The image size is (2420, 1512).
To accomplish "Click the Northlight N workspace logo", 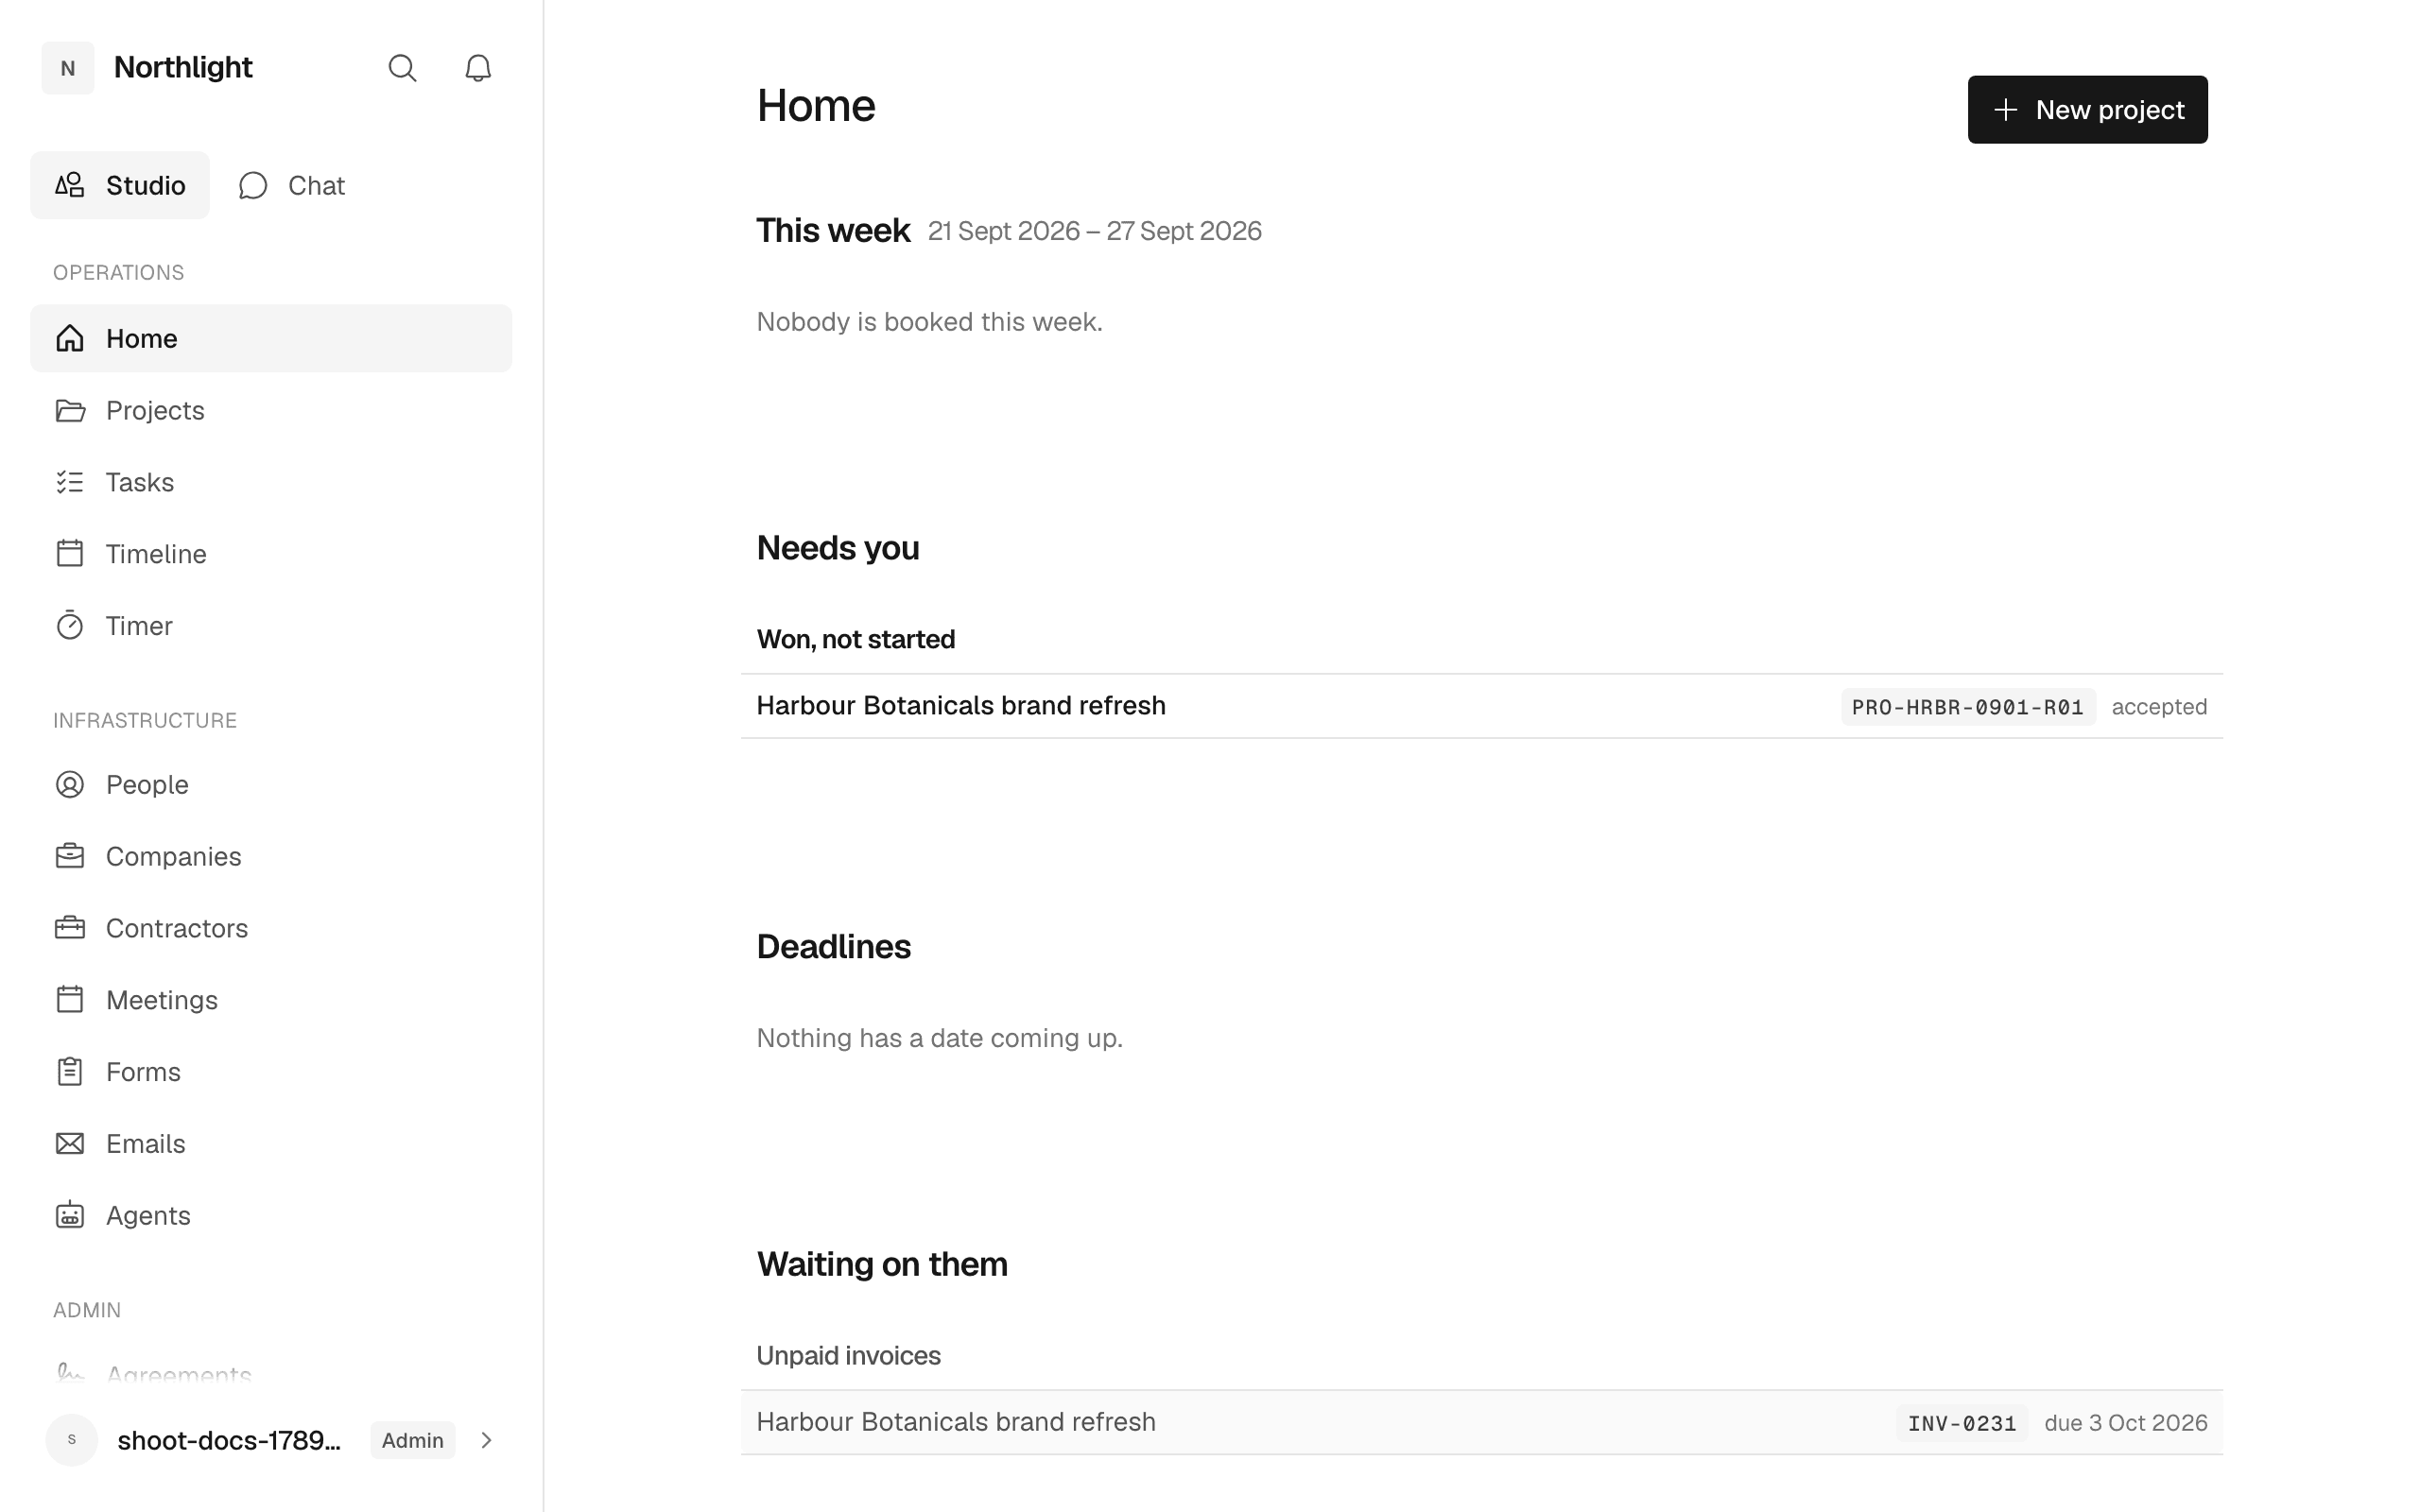I will pos(68,68).
